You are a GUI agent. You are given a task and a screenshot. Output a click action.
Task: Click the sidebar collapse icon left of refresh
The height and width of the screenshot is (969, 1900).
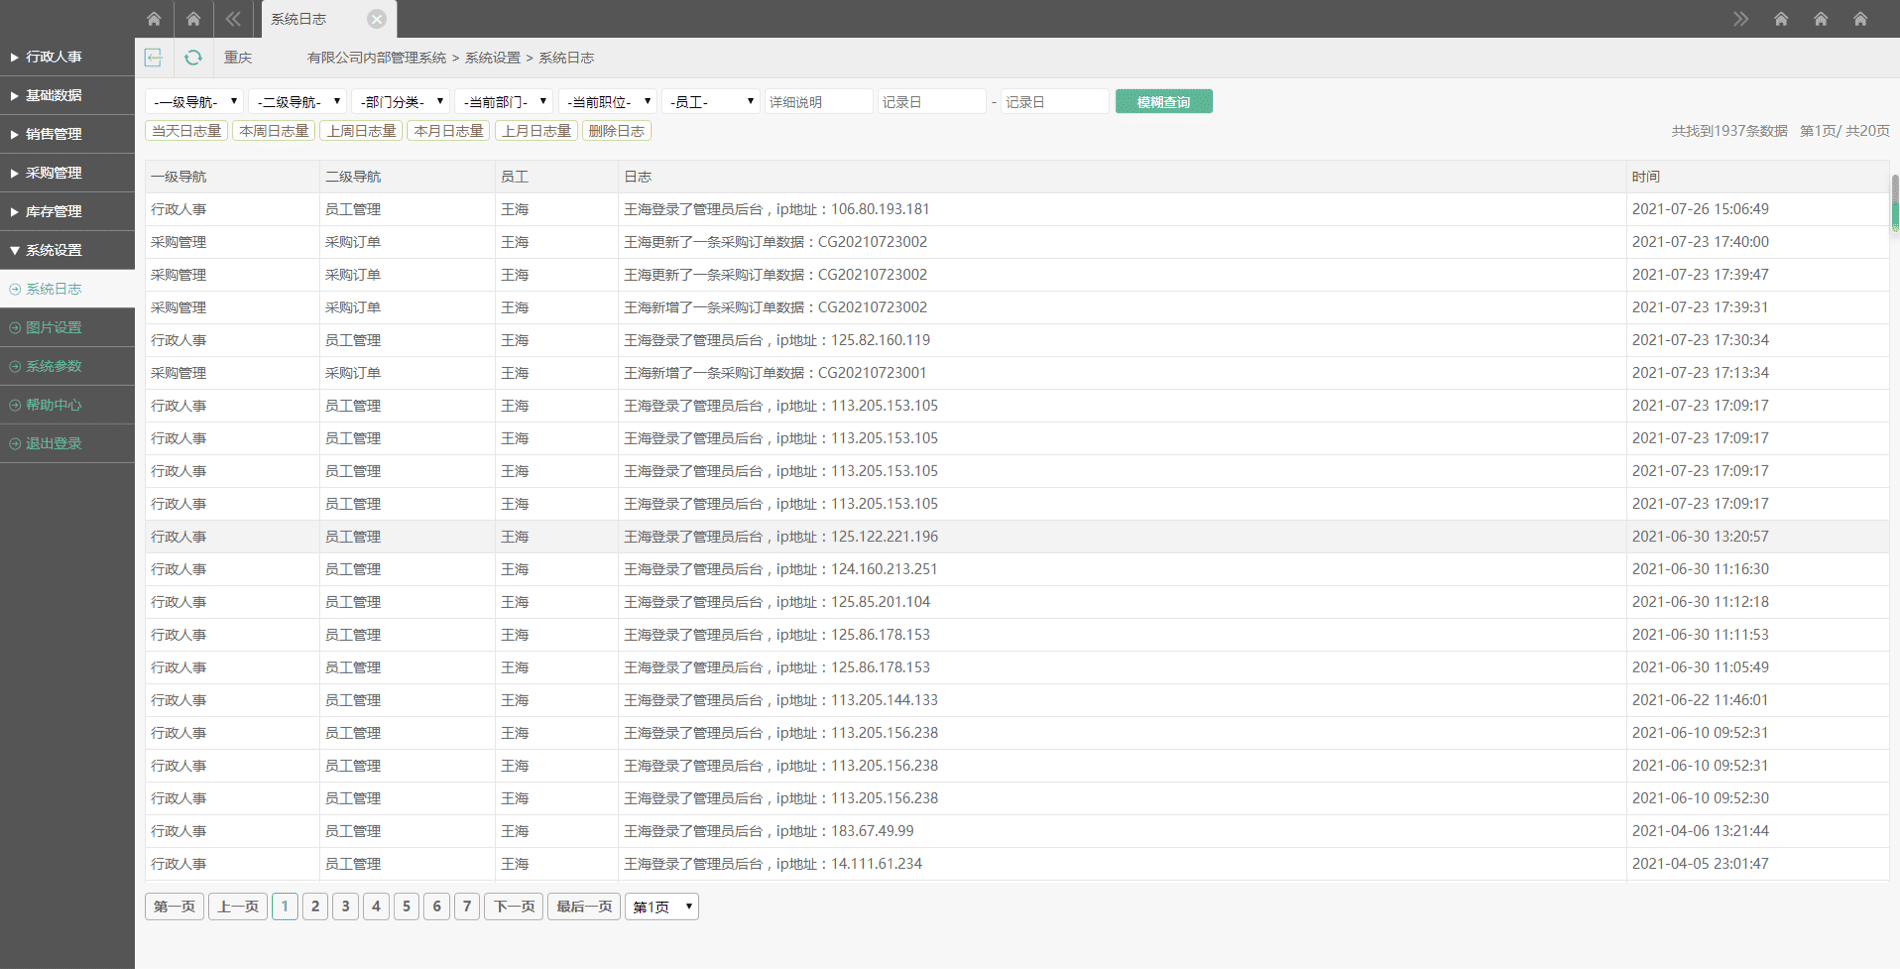[x=153, y=58]
